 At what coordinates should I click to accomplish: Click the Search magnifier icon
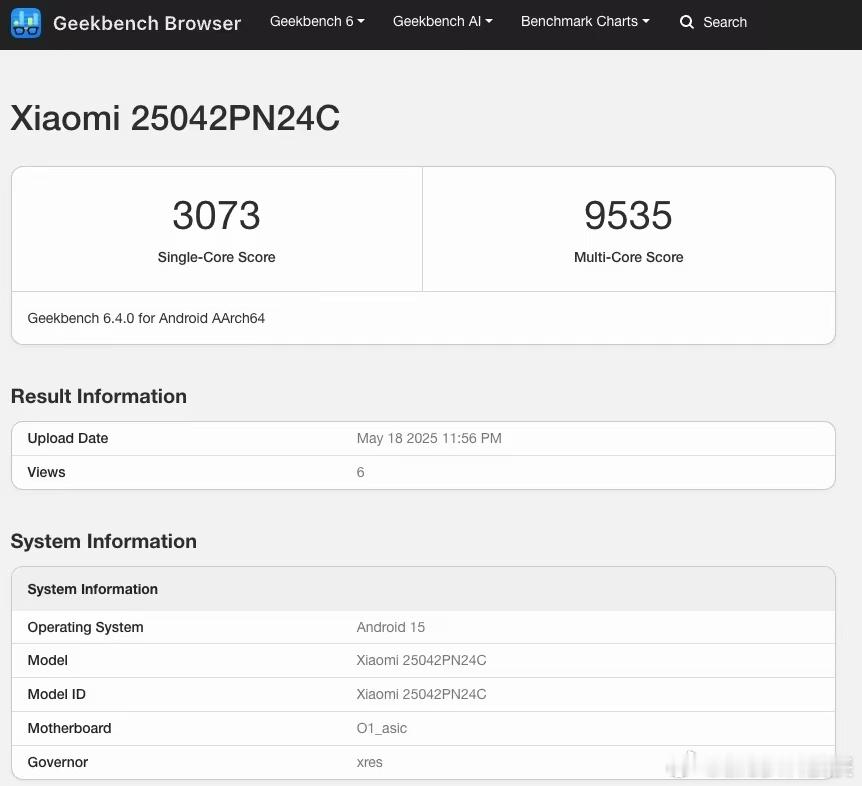click(687, 22)
